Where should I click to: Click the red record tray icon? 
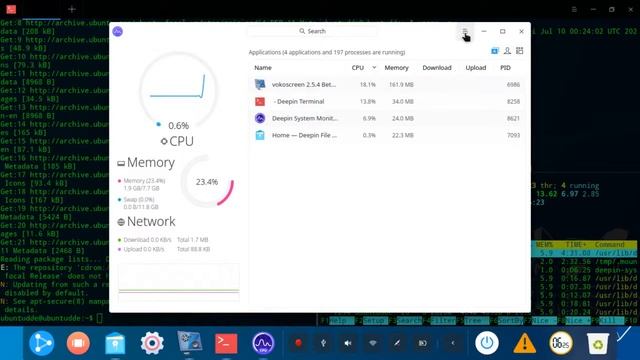tap(298, 343)
